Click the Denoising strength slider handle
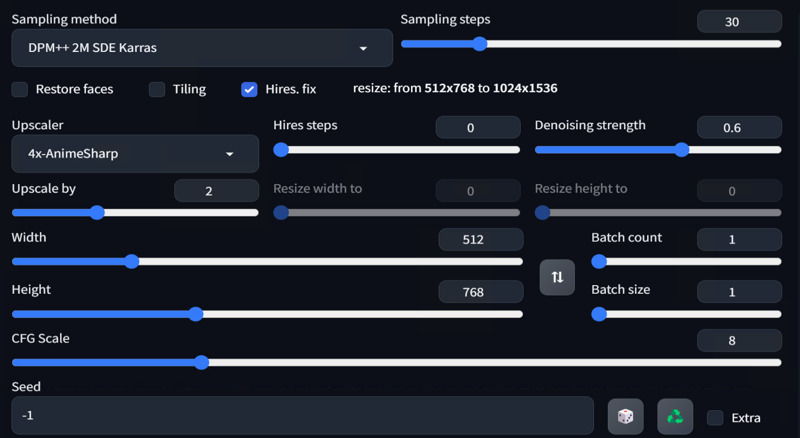This screenshot has width=800, height=438. pos(682,150)
